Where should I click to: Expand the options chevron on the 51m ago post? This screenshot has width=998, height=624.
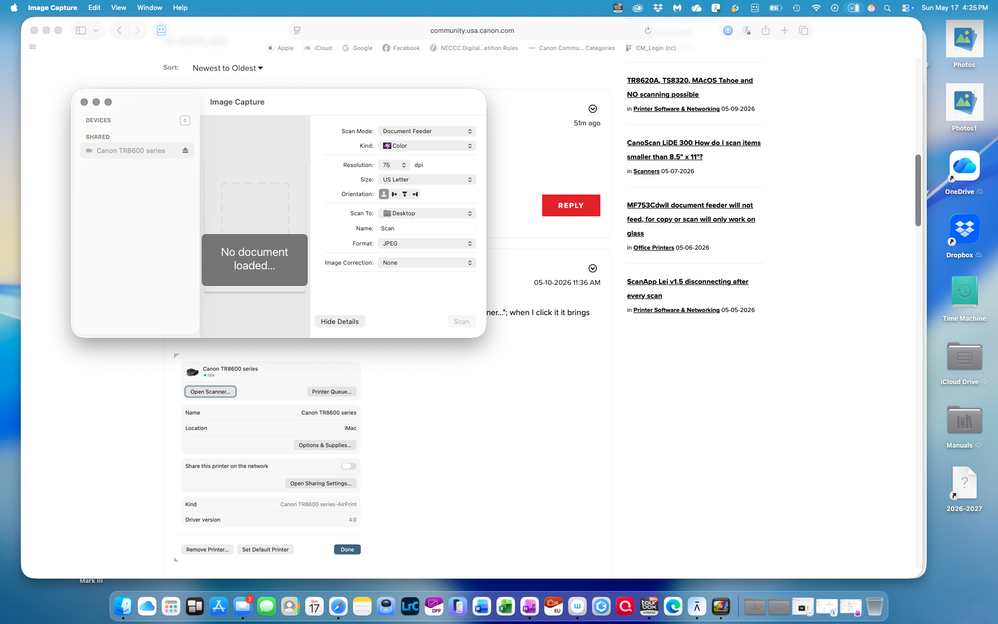593,109
